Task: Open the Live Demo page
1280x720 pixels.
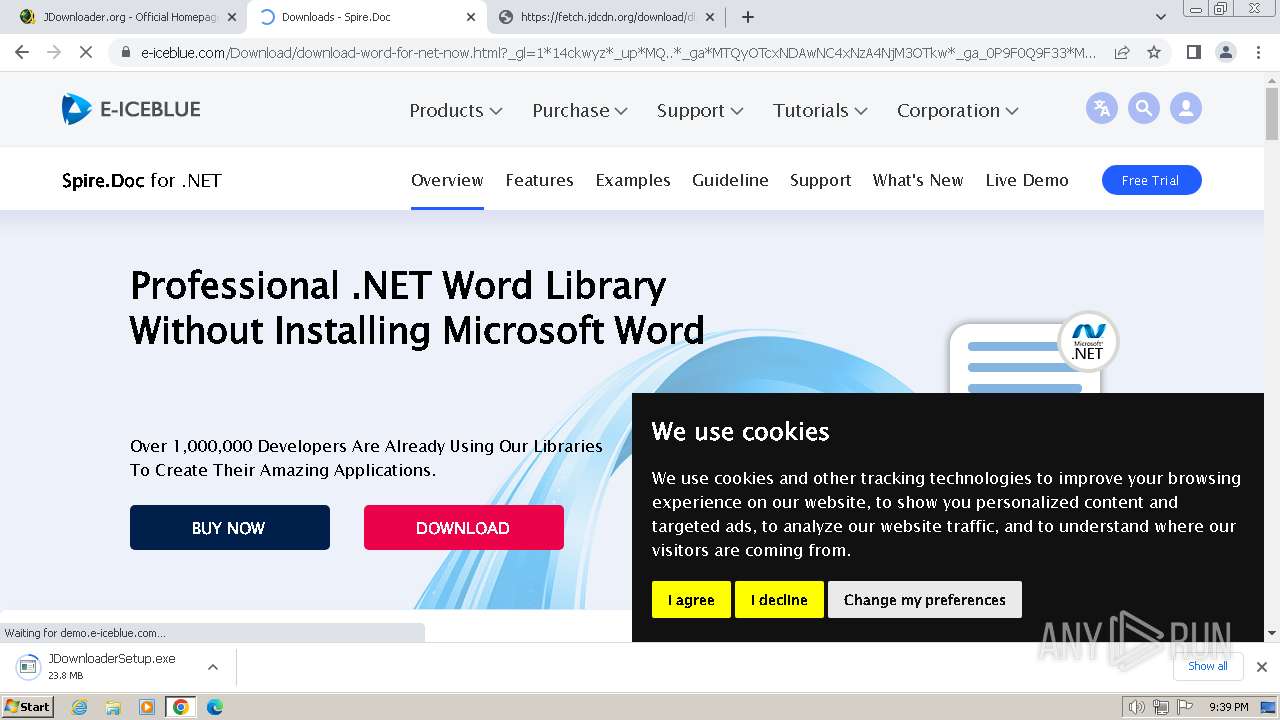Action: [1027, 180]
